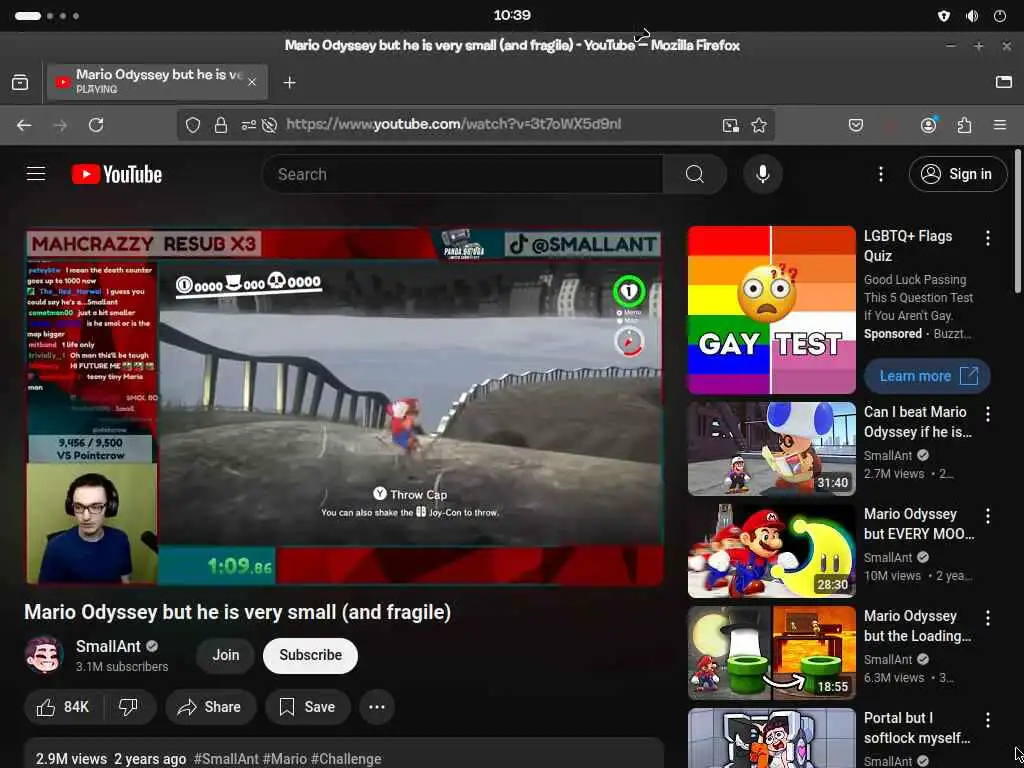Close the Mario Odyssey YouTube tab

tap(252, 82)
